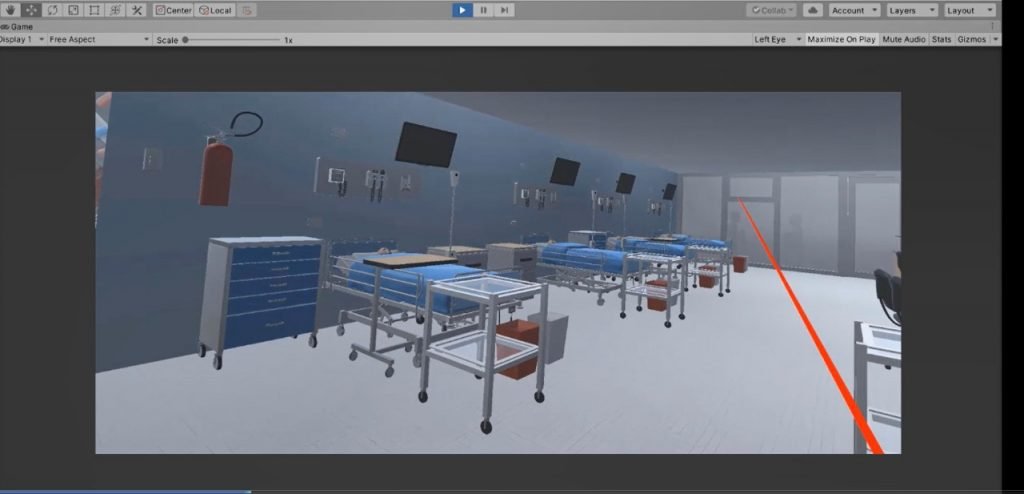This screenshot has width=1024, height=494.
Task: Select the Rotate tool
Action: pyautogui.click(x=52, y=10)
